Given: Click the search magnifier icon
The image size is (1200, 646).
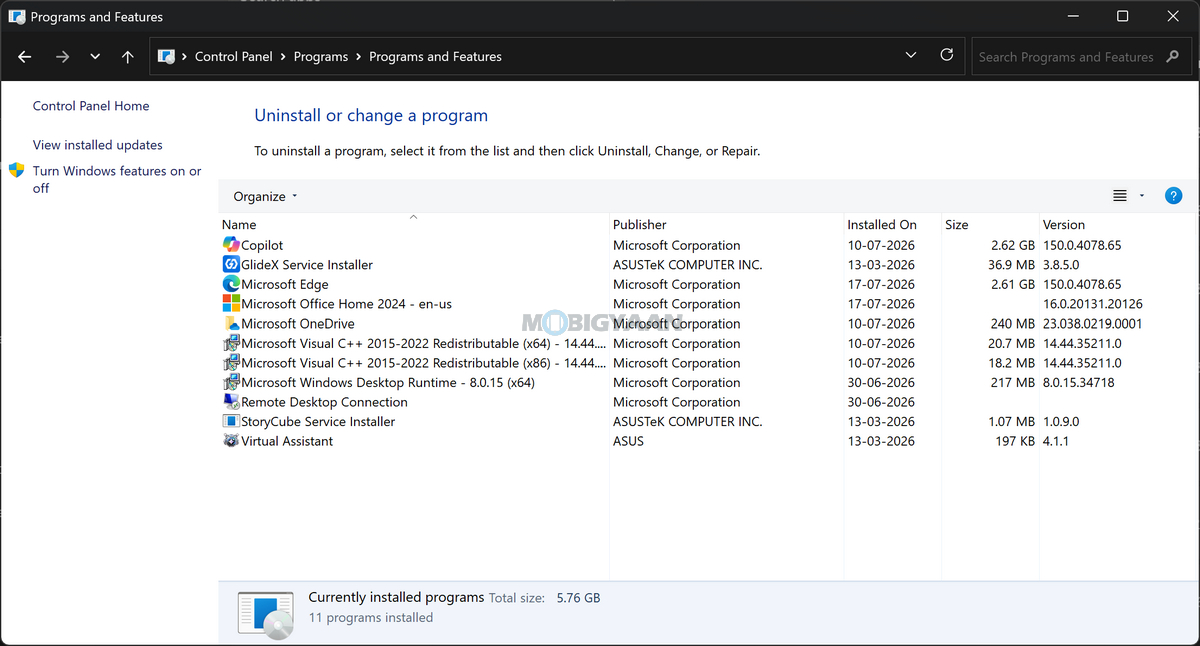Looking at the screenshot, I should 1173,57.
